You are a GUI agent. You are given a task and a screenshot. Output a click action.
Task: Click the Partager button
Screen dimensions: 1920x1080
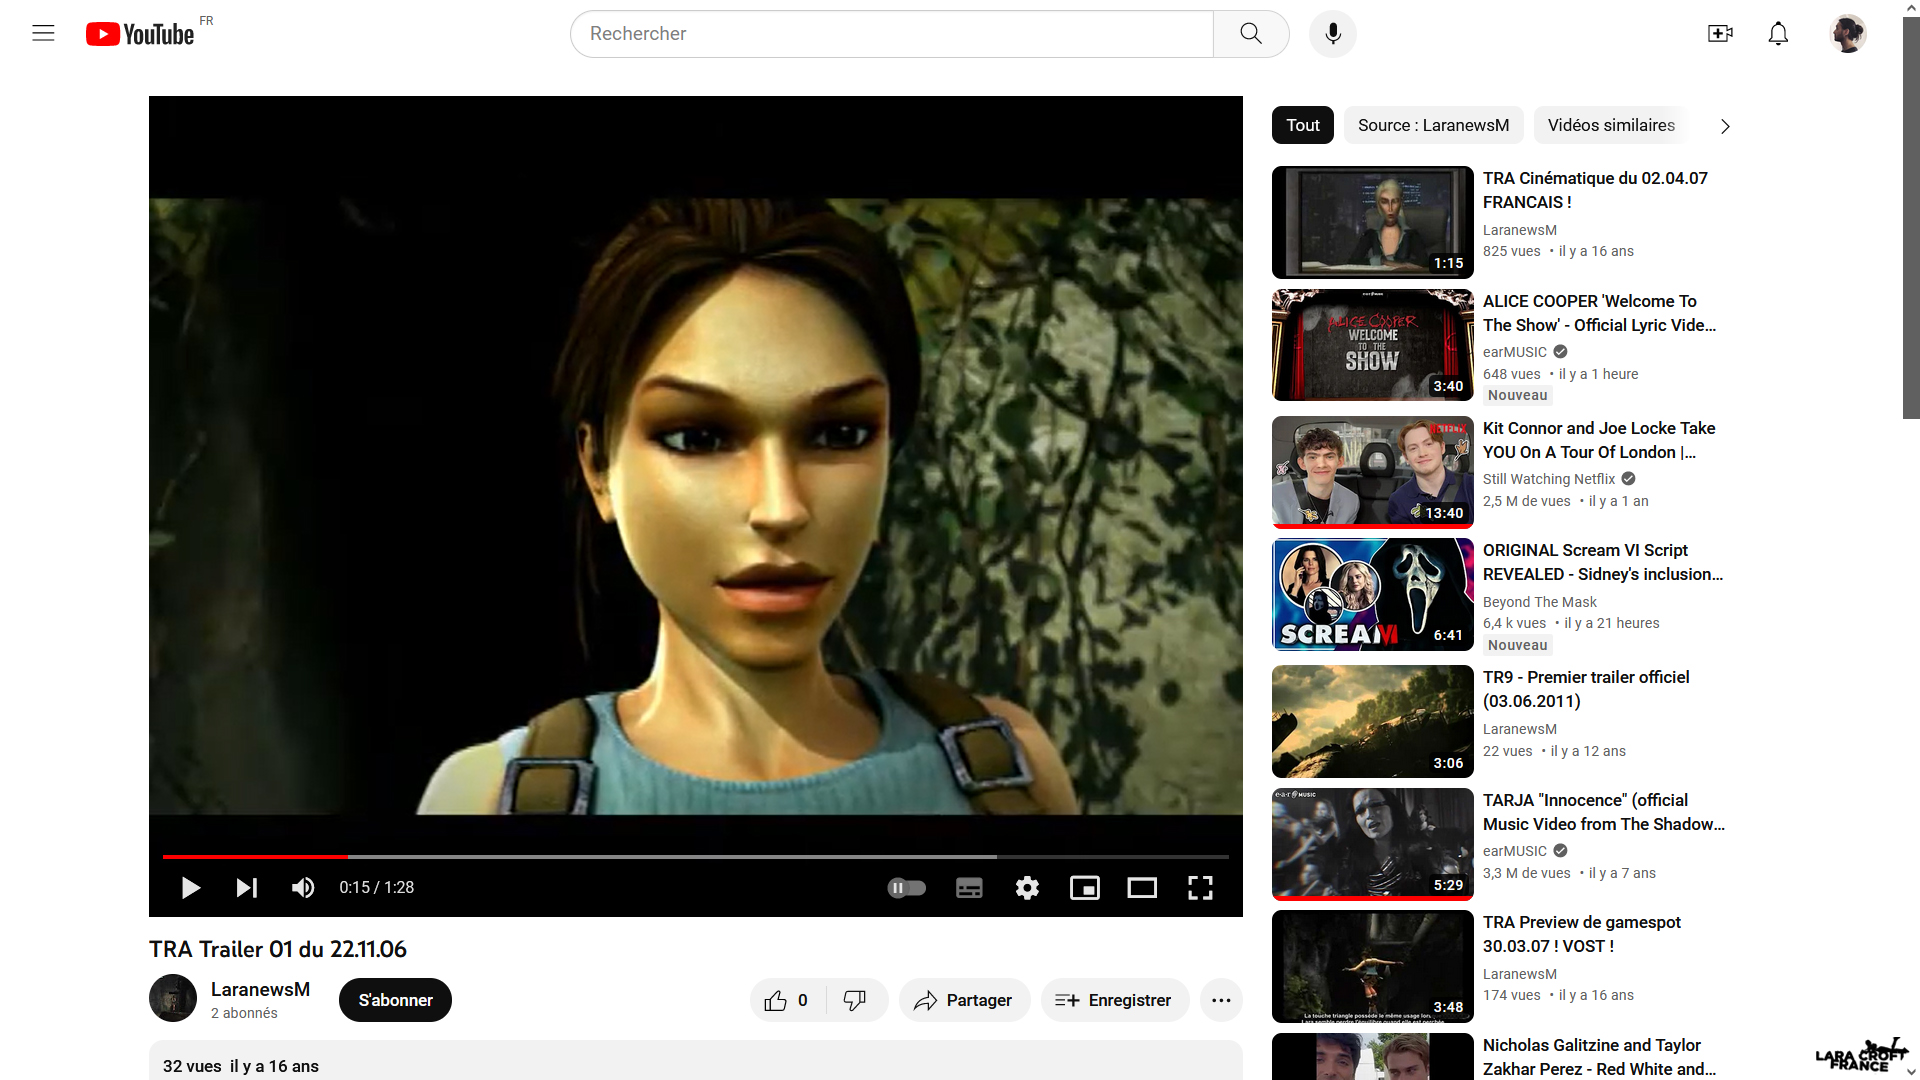(964, 1000)
